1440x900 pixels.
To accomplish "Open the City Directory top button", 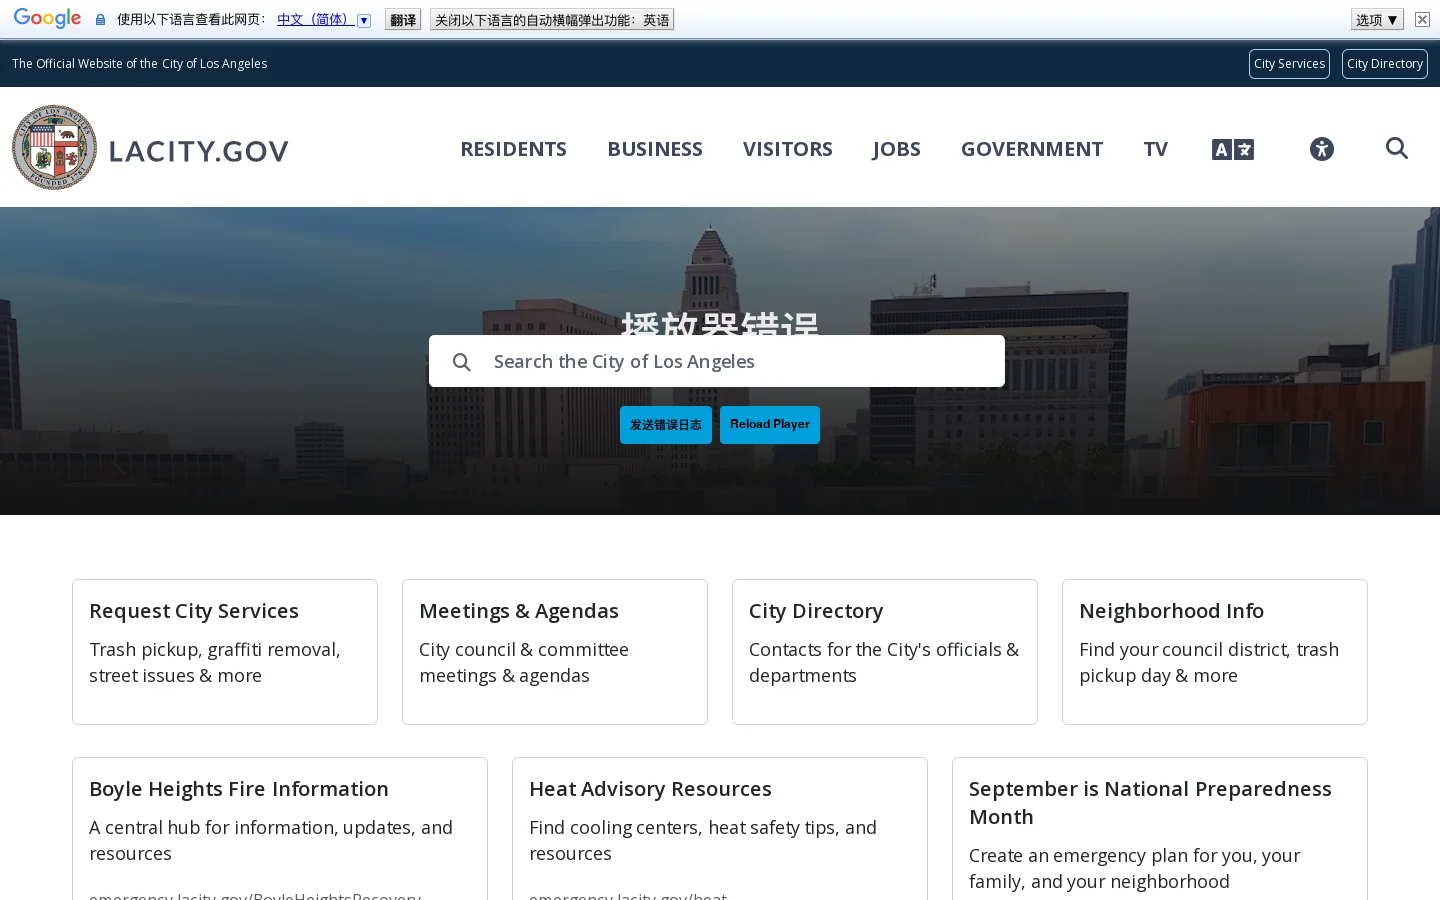I will [1385, 64].
